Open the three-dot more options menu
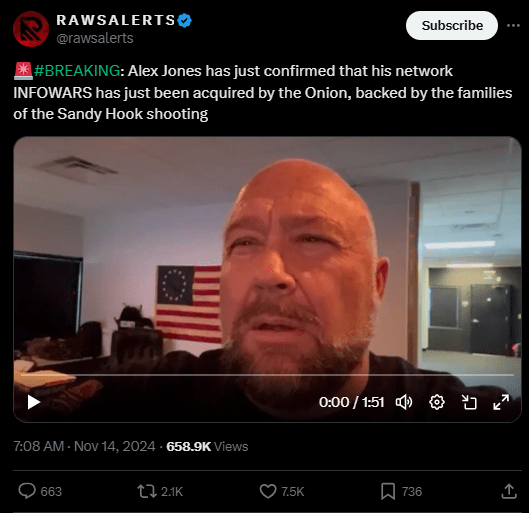Image resolution: width=529 pixels, height=513 pixels. [513, 25]
